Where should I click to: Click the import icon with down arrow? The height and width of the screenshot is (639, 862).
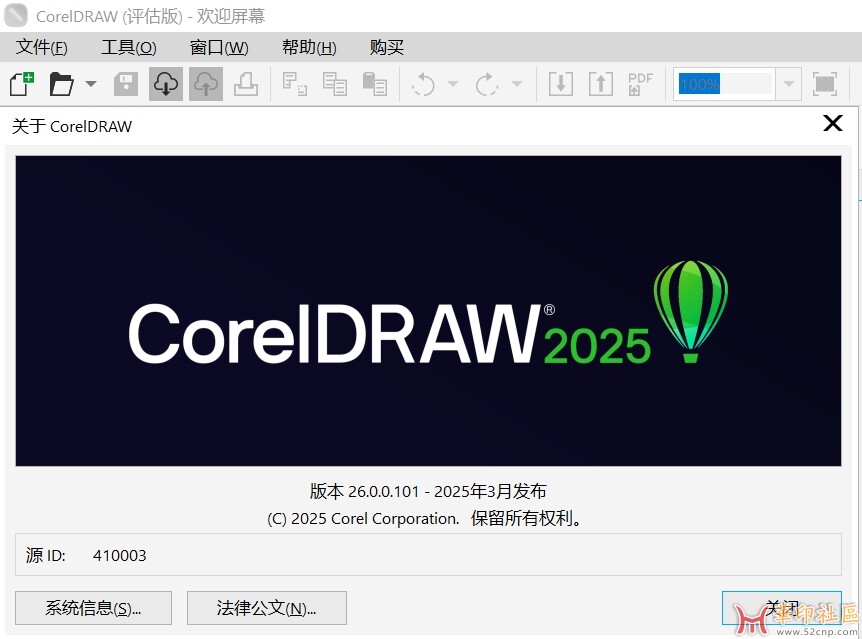[x=561, y=84]
